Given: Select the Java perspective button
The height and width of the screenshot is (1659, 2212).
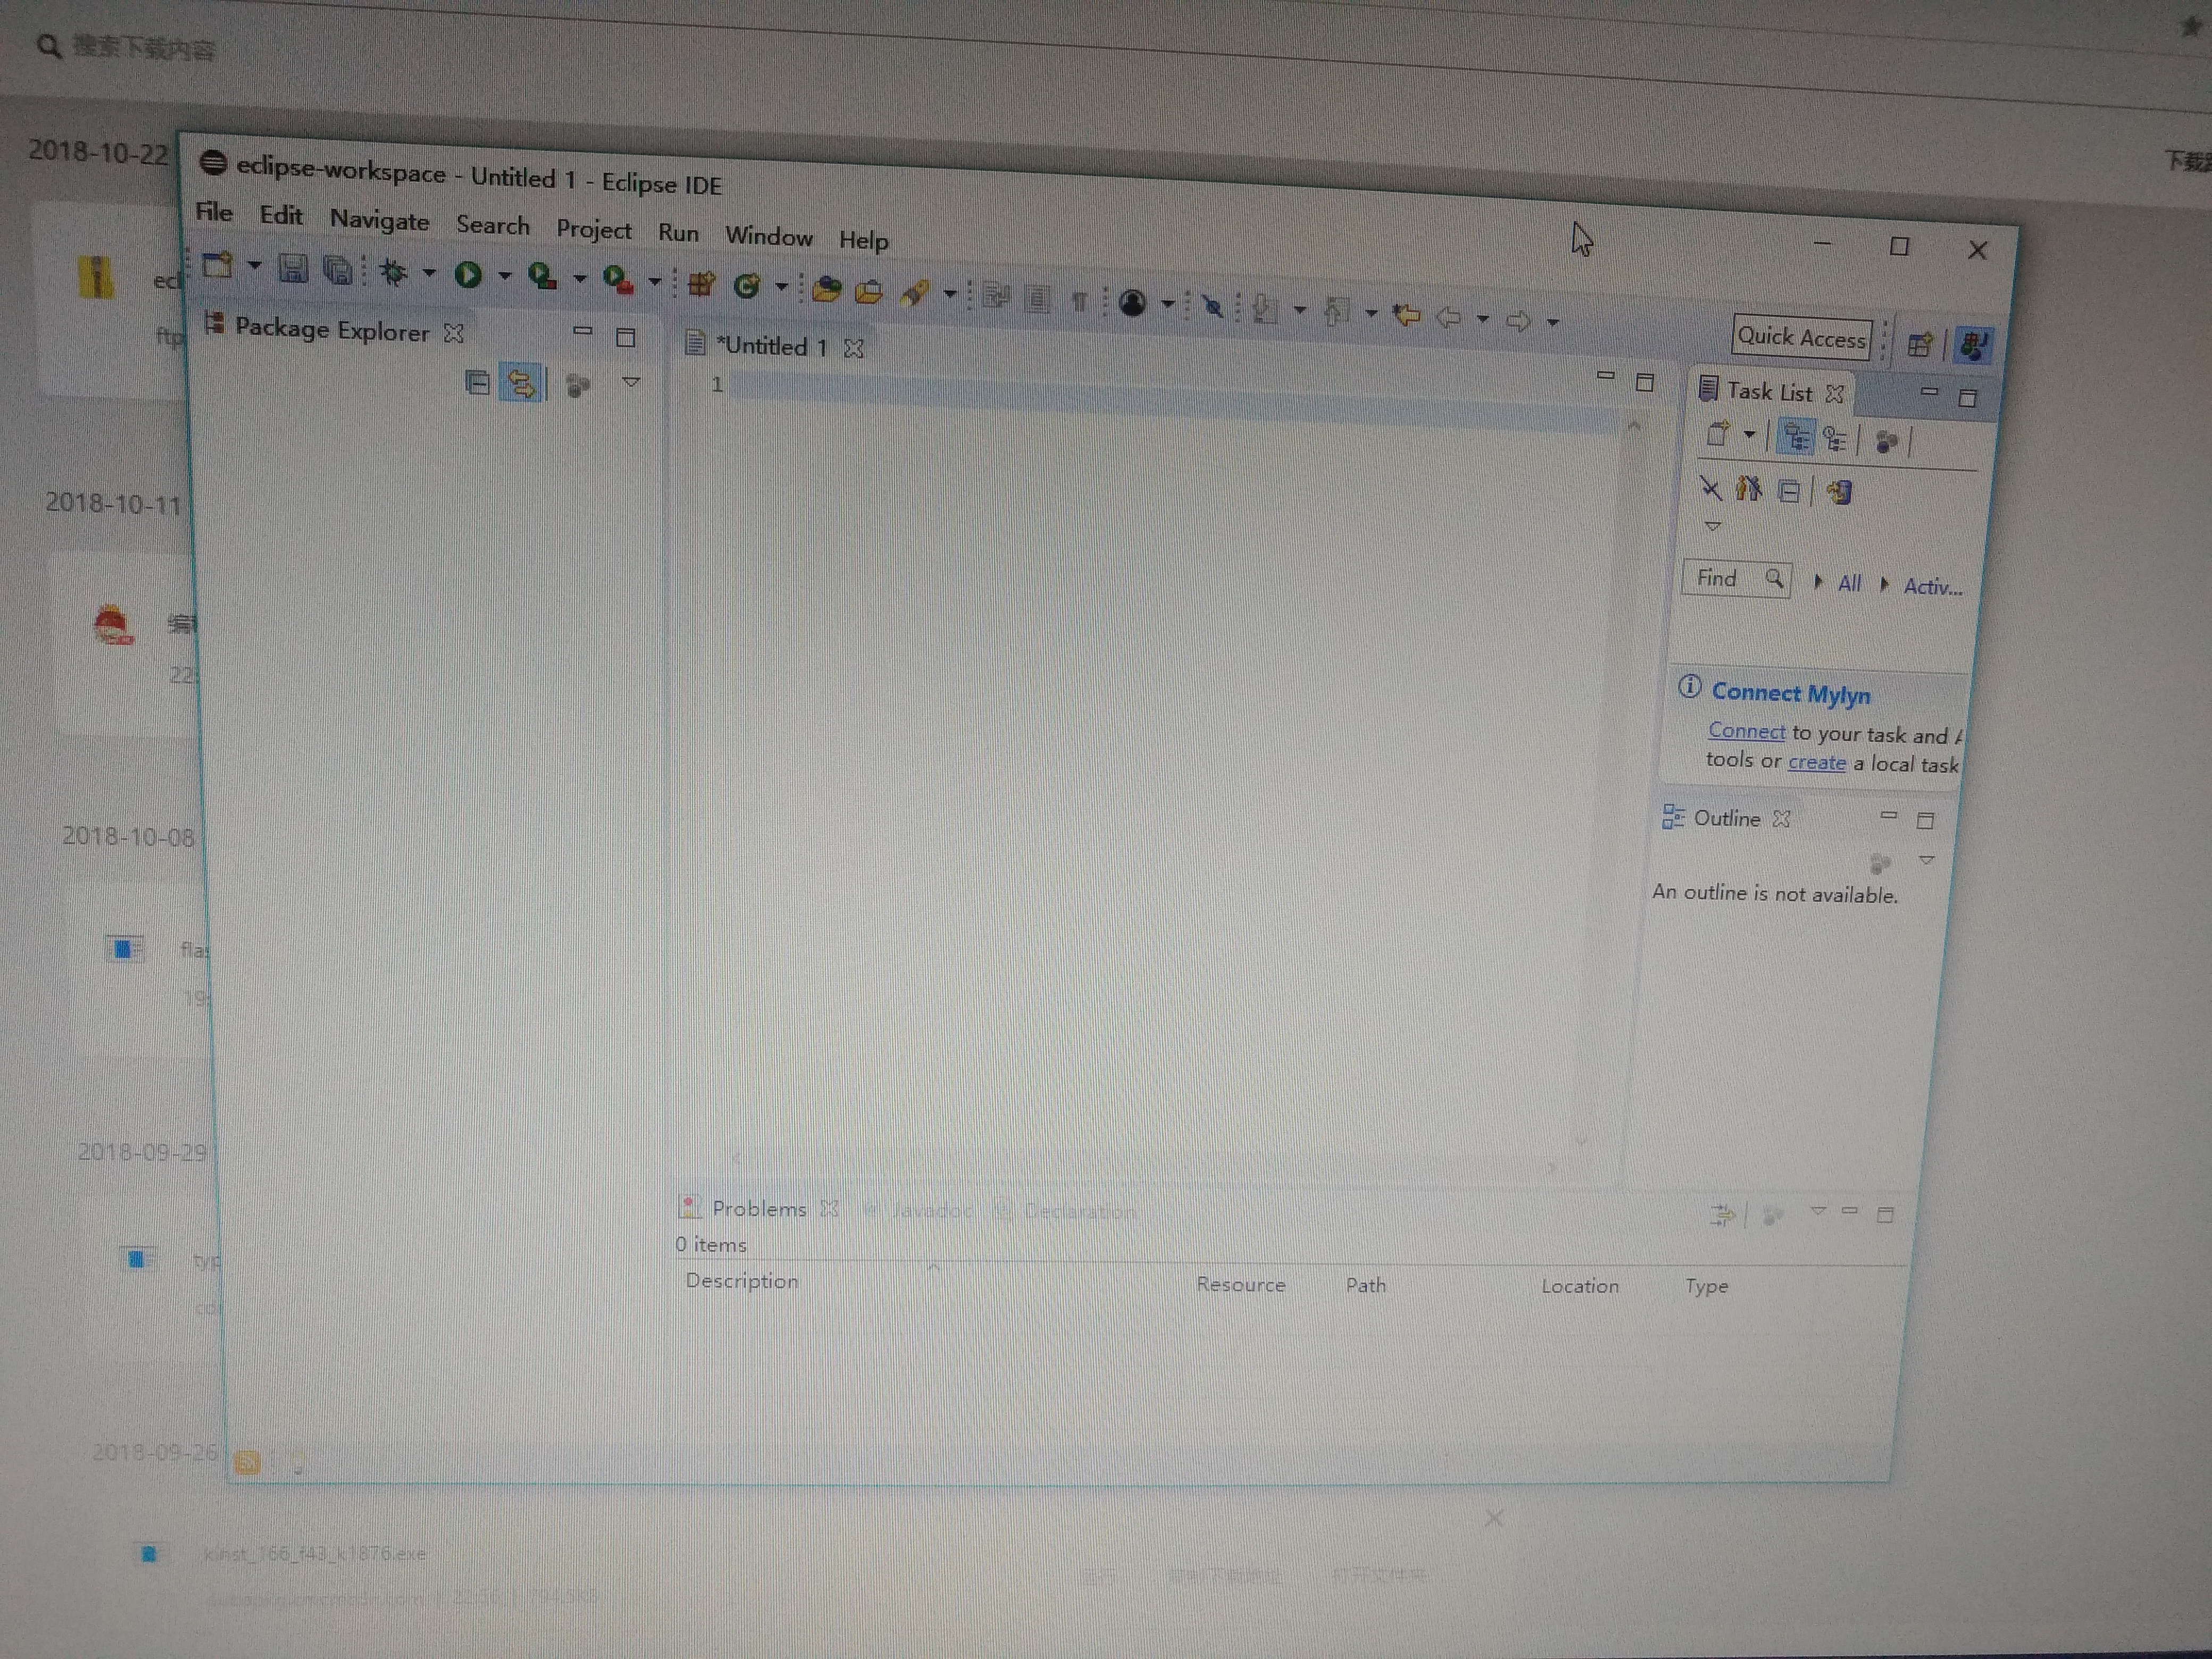Looking at the screenshot, I should 1973,346.
